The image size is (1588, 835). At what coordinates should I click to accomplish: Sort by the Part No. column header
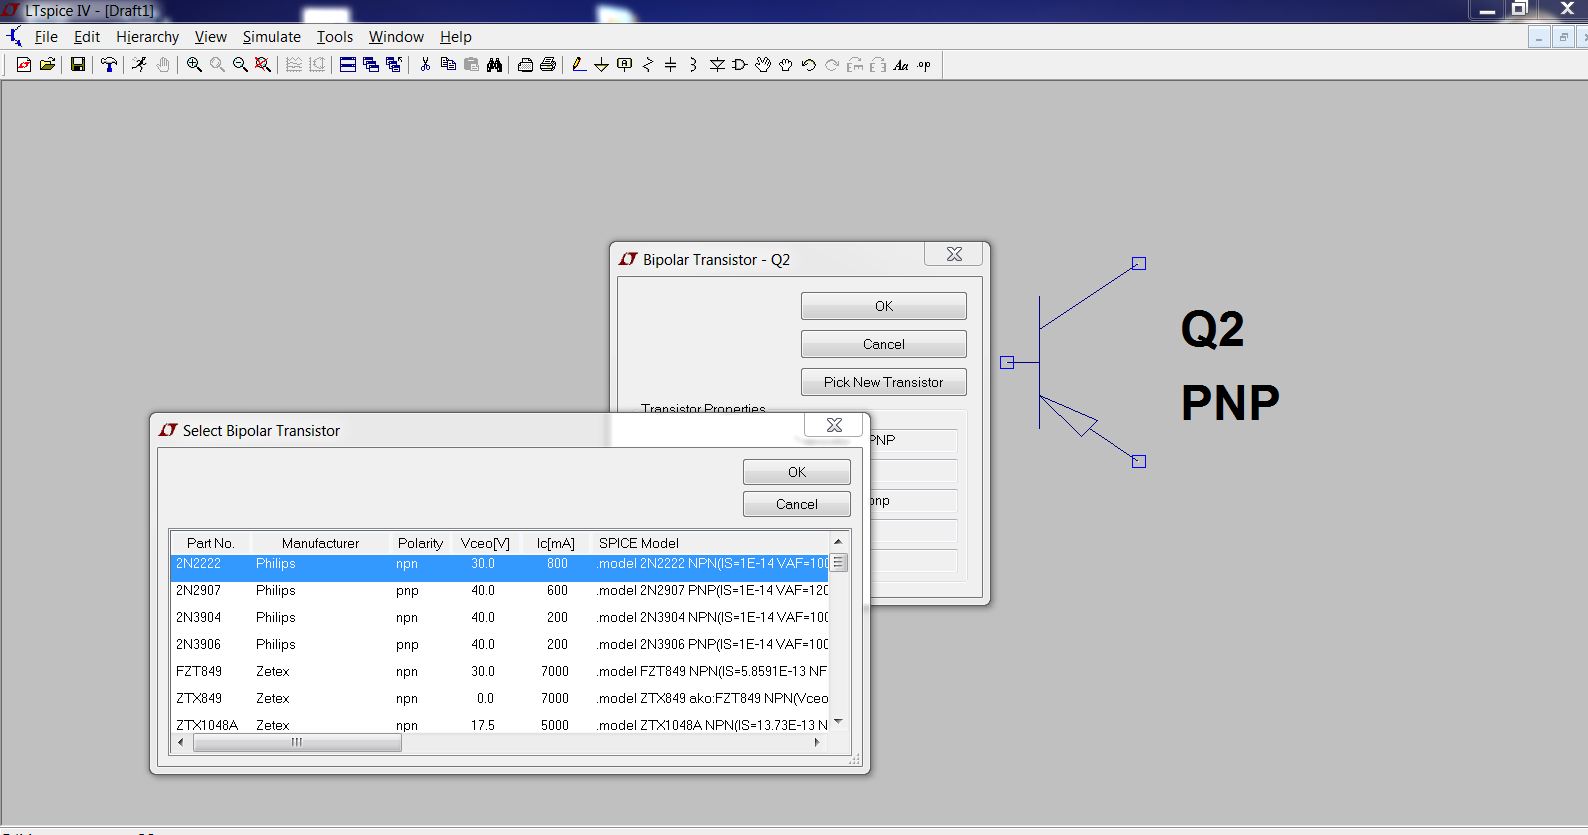click(x=210, y=543)
